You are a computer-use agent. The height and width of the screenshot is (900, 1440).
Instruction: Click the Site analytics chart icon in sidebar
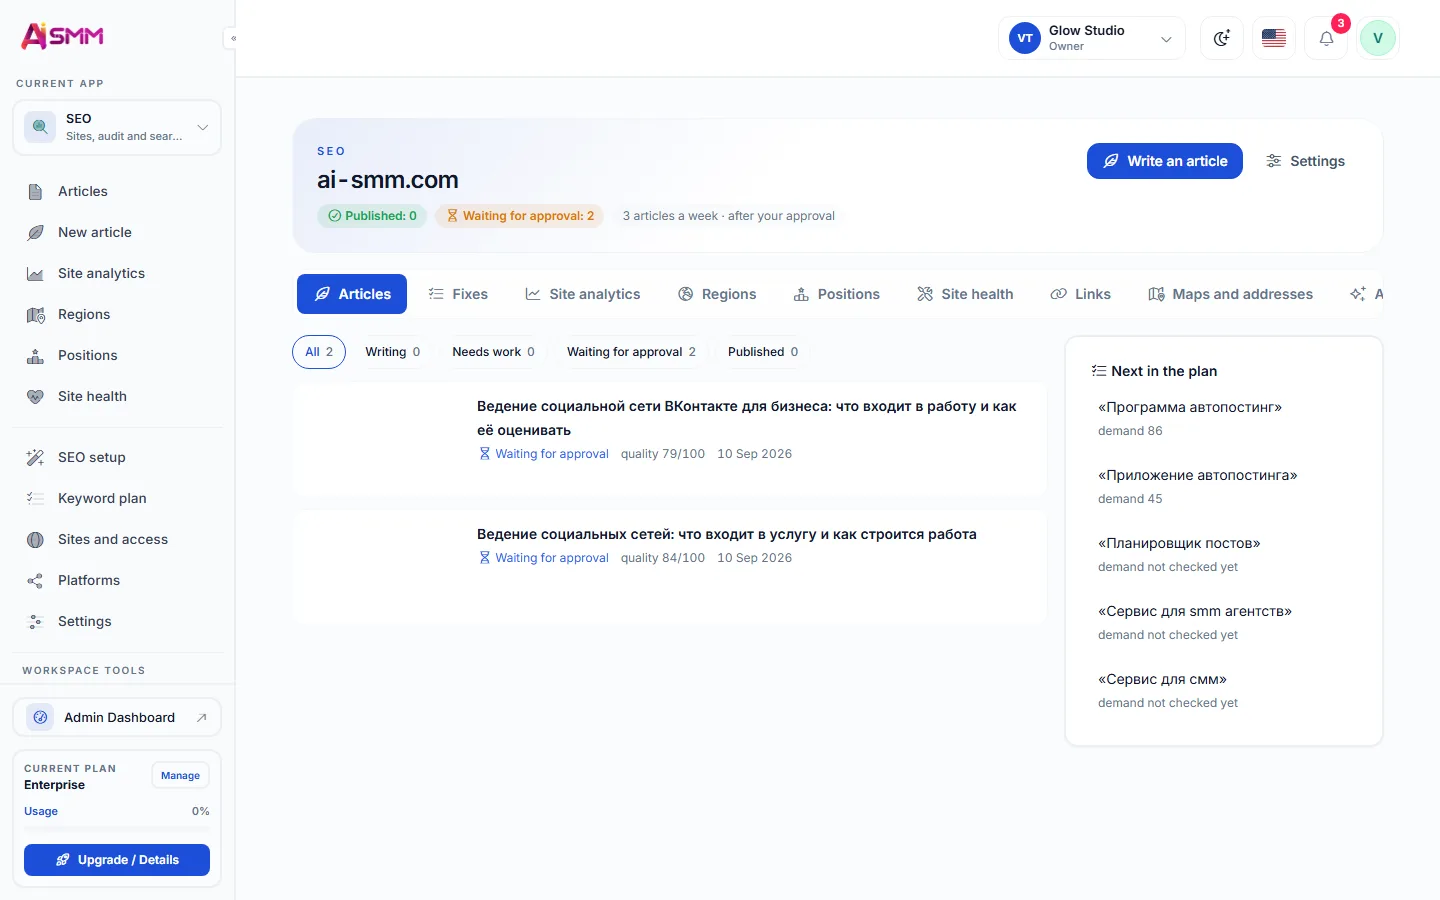(35, 273)
